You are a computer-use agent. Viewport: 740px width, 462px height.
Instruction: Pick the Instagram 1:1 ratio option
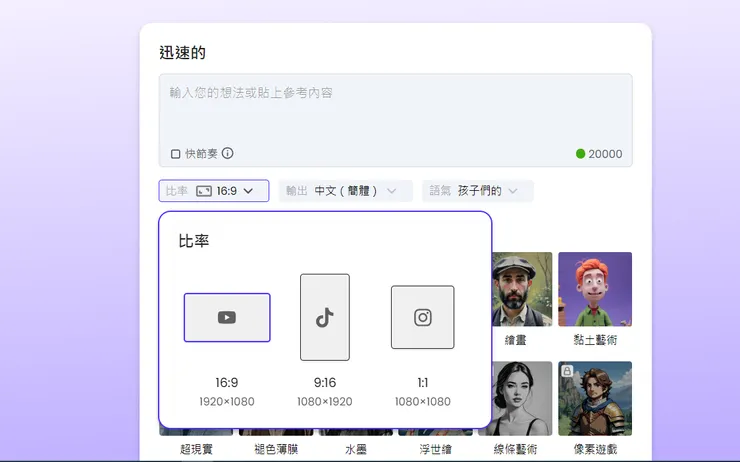422,317
